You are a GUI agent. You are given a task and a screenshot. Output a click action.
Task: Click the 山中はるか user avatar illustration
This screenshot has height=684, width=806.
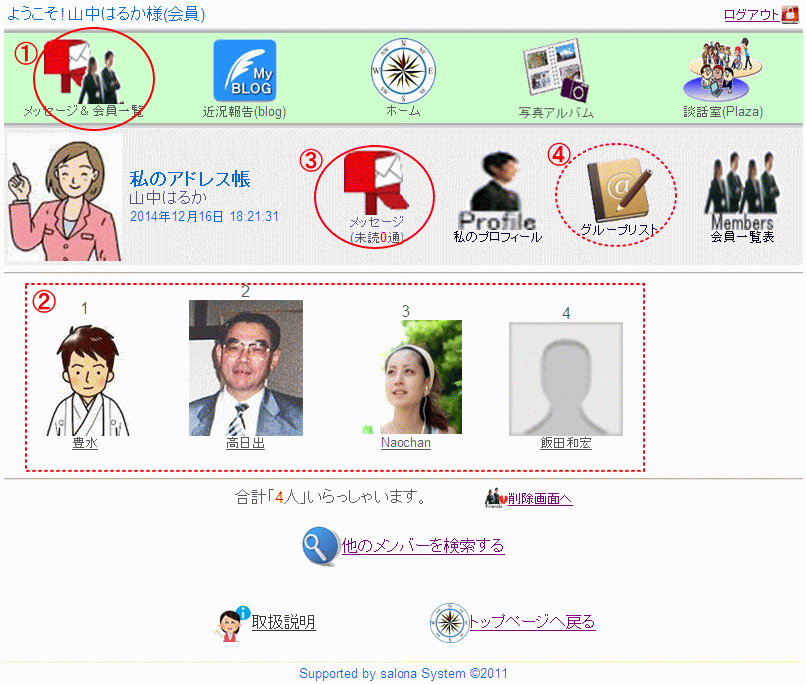[x=63, y=196]
